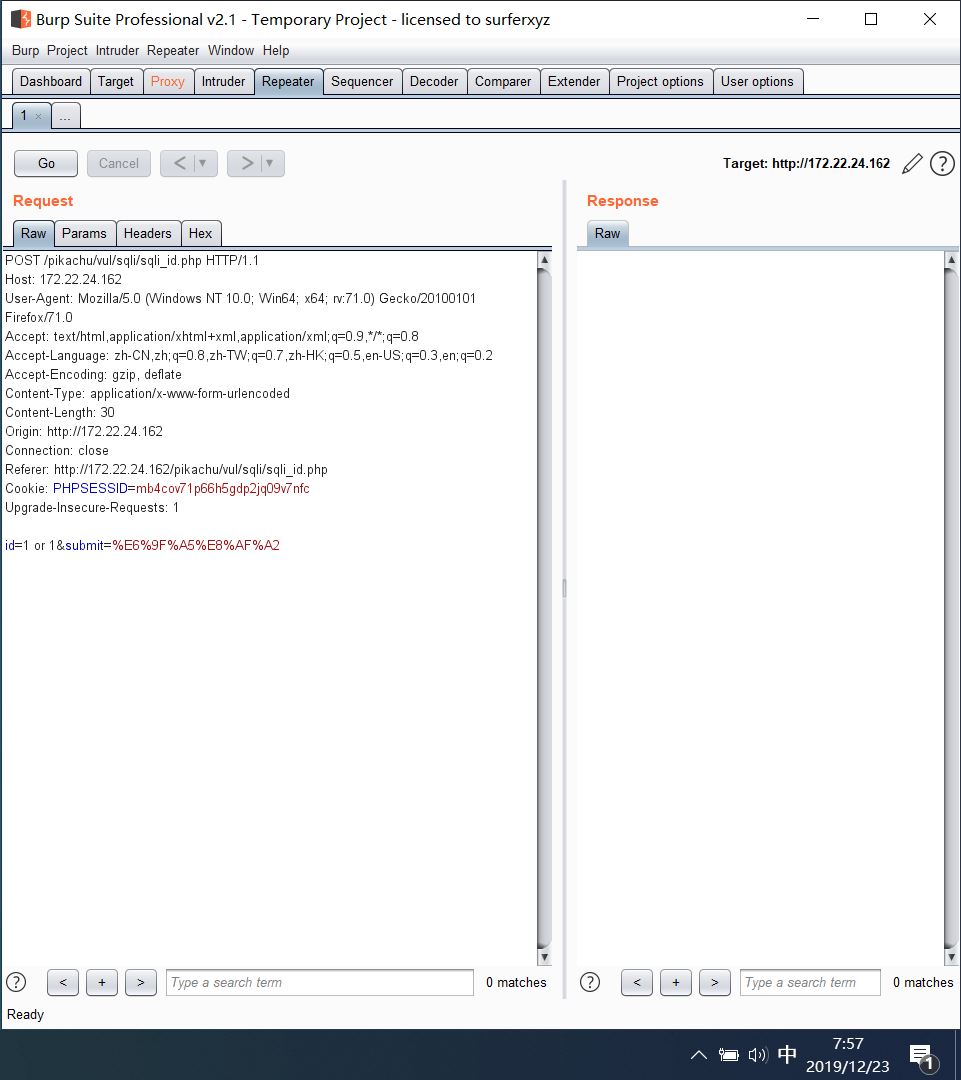Image resolution: width=961 pixels, height=1080 pixels.
Task: Click the Cancel button
Action: pyautogui.click(x=118, y=163)
